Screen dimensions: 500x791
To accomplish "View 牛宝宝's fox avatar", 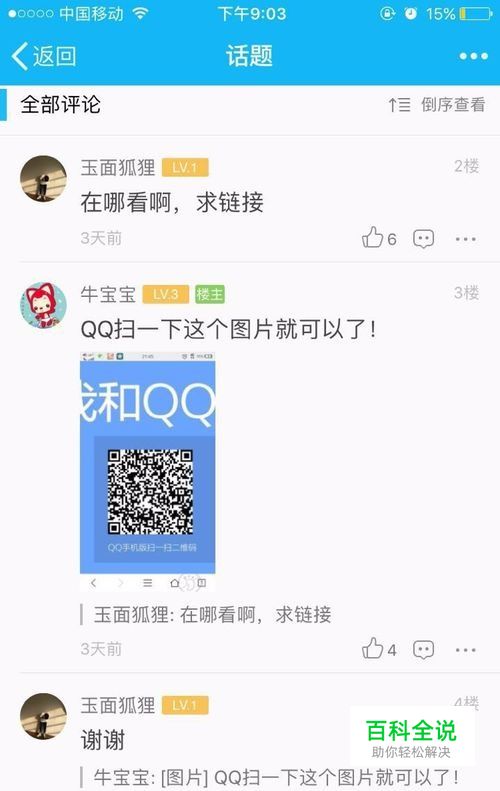I will (x=43, y=305).
